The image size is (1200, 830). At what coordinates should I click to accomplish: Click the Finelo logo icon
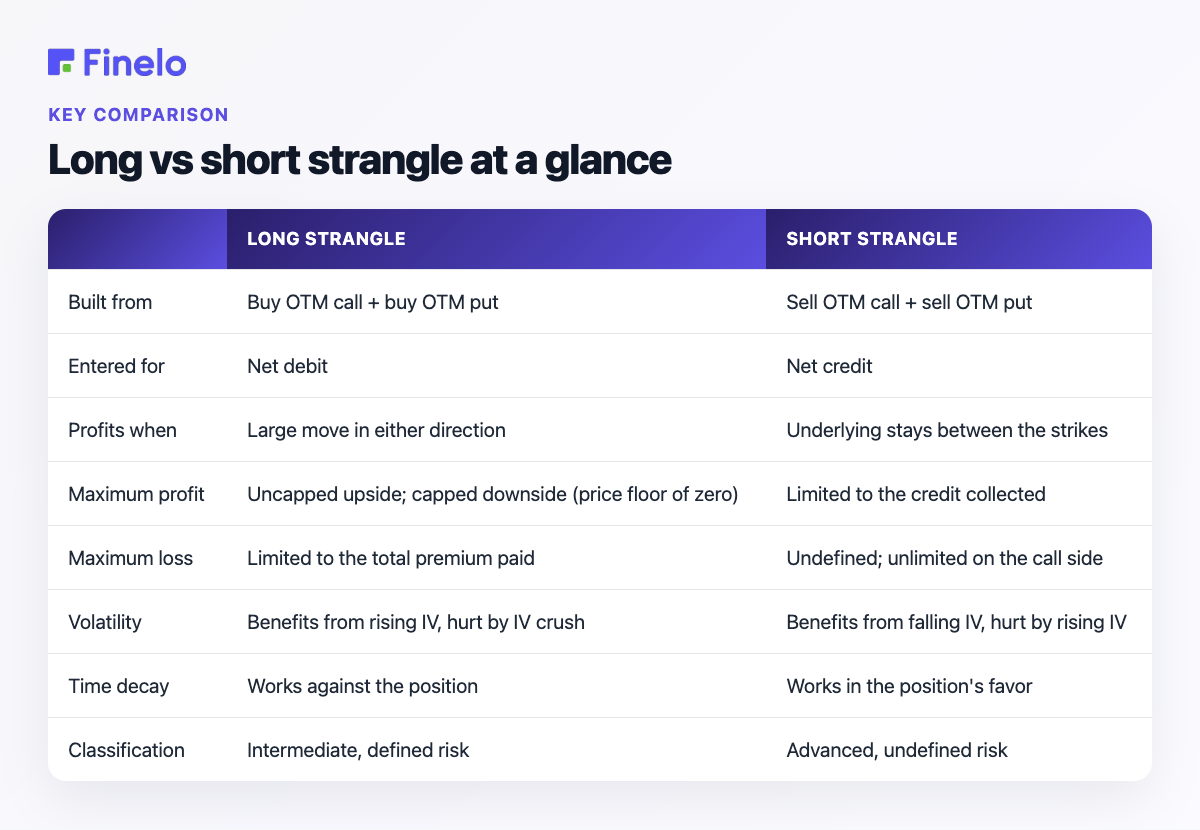[x=61, y=62]
